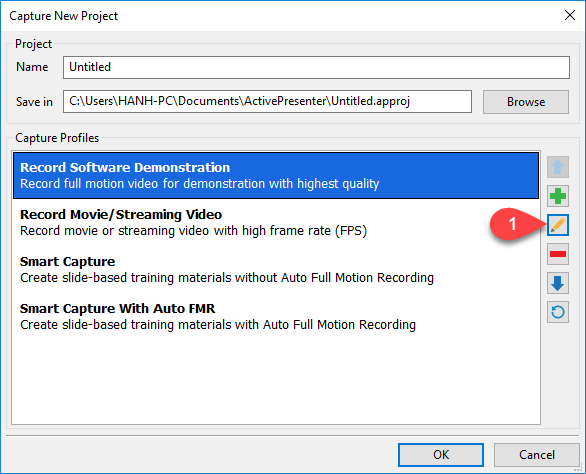Screen dimensions: 586x474
Task: Close the Capture New Project window
Action: (x=570, y=15)
